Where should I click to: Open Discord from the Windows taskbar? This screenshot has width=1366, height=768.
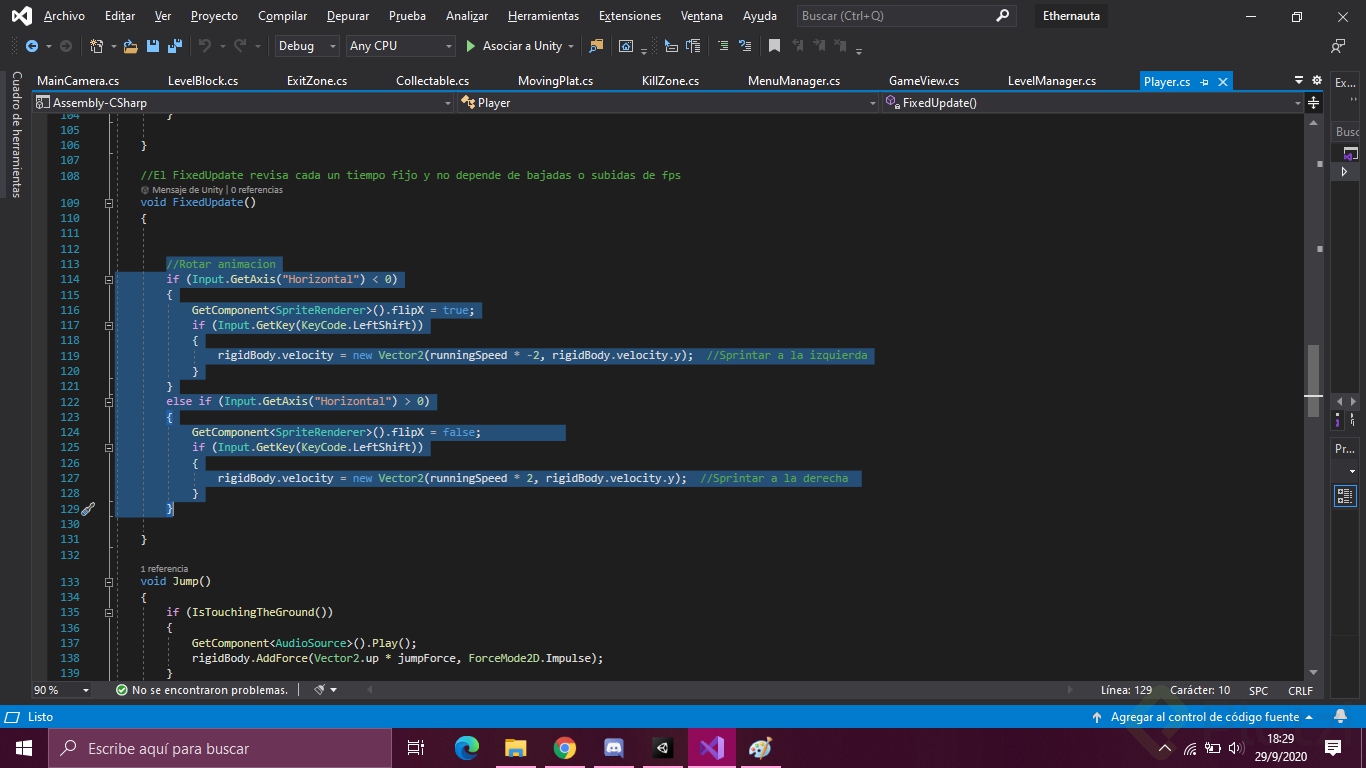[x=614, y=748]
